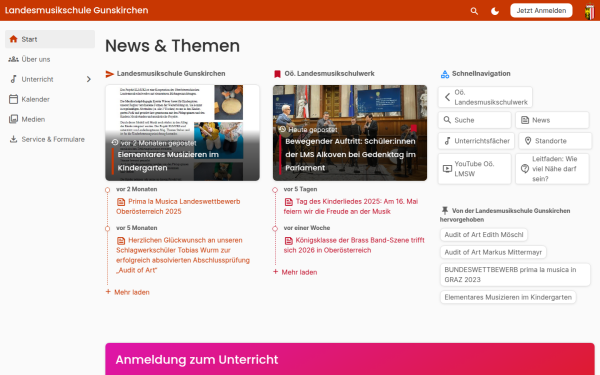Click the question mark icon by Leitfaden

tap(525, 169)
